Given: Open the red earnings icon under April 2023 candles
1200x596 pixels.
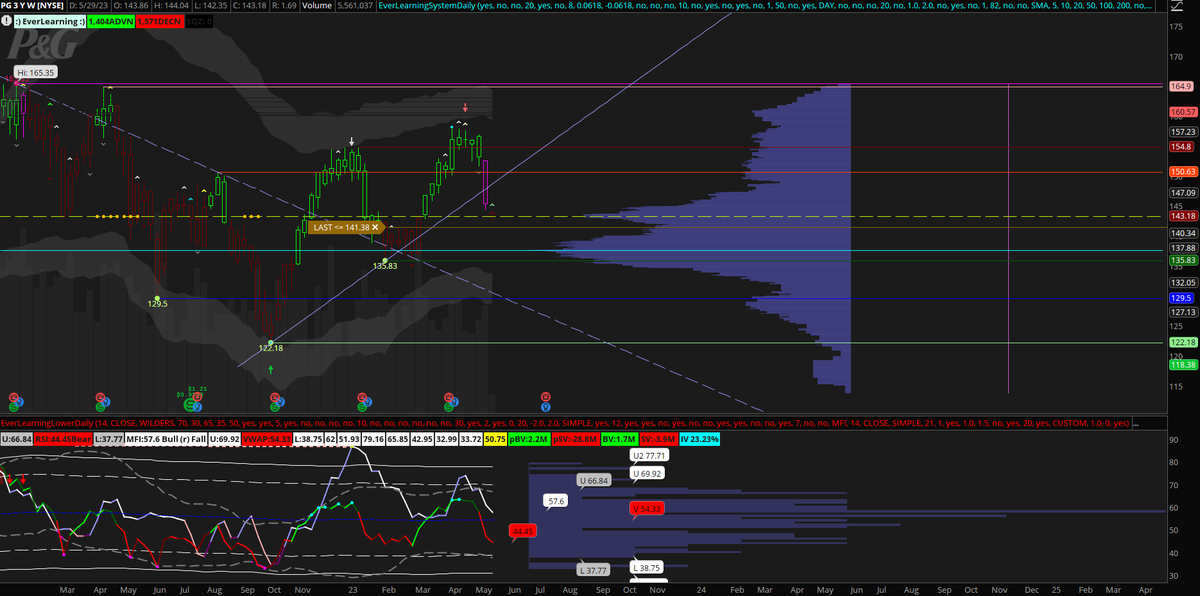Looking at the screenshot, I should point(449,397).
